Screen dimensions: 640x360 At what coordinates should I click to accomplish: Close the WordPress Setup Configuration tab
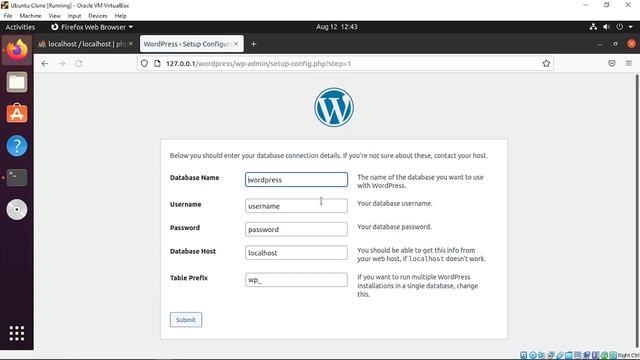coord(236,44)
